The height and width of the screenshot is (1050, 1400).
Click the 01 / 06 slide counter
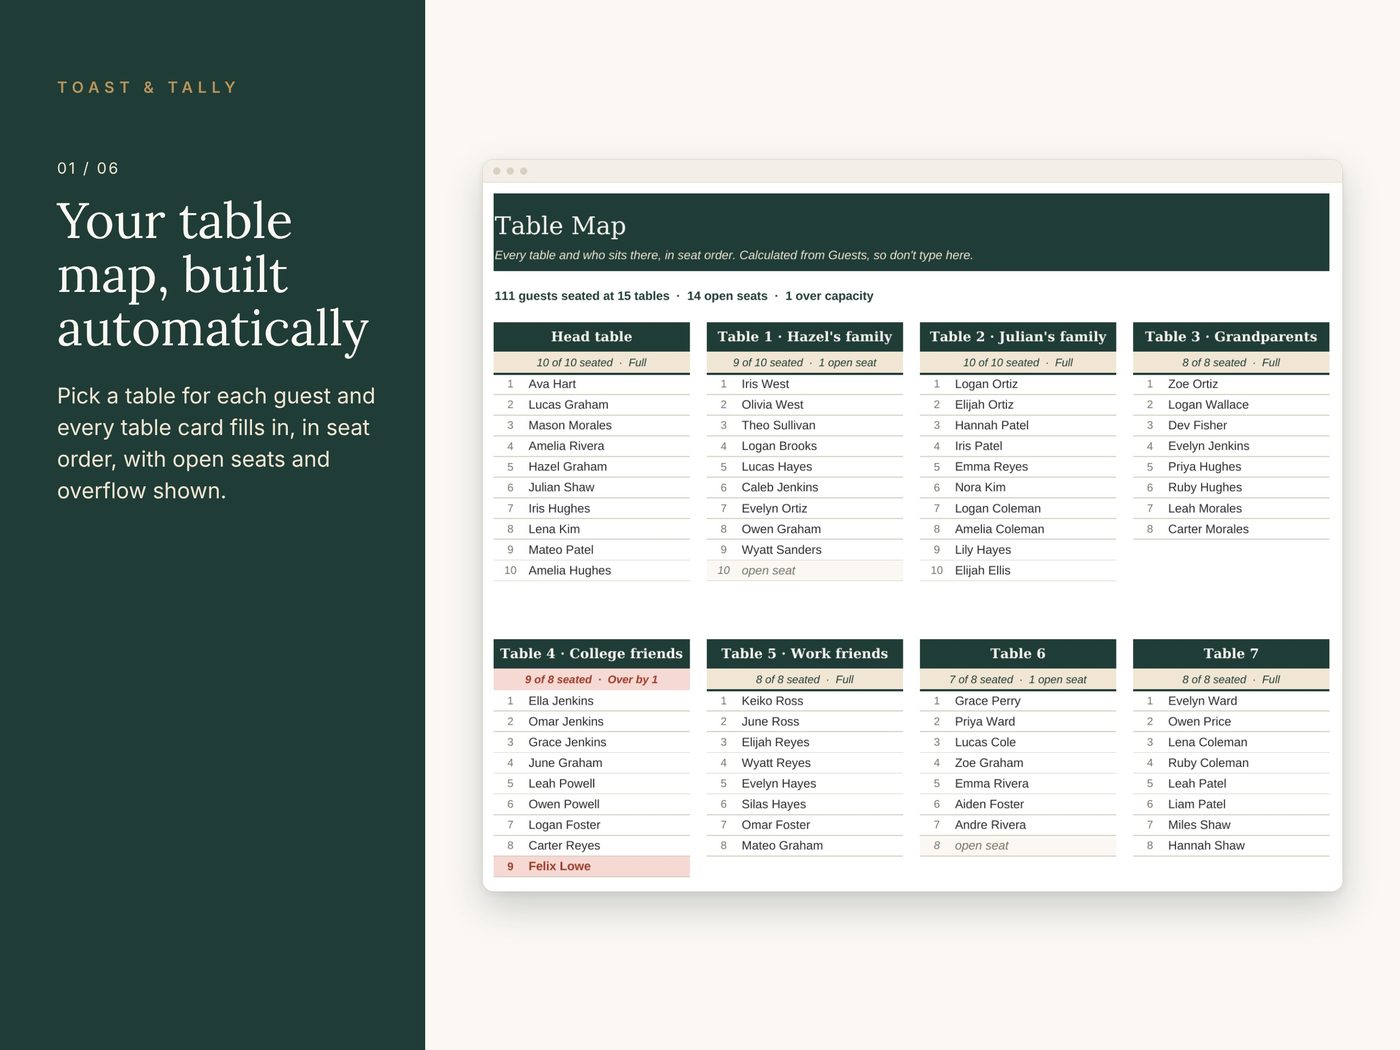tap(88, 168)
